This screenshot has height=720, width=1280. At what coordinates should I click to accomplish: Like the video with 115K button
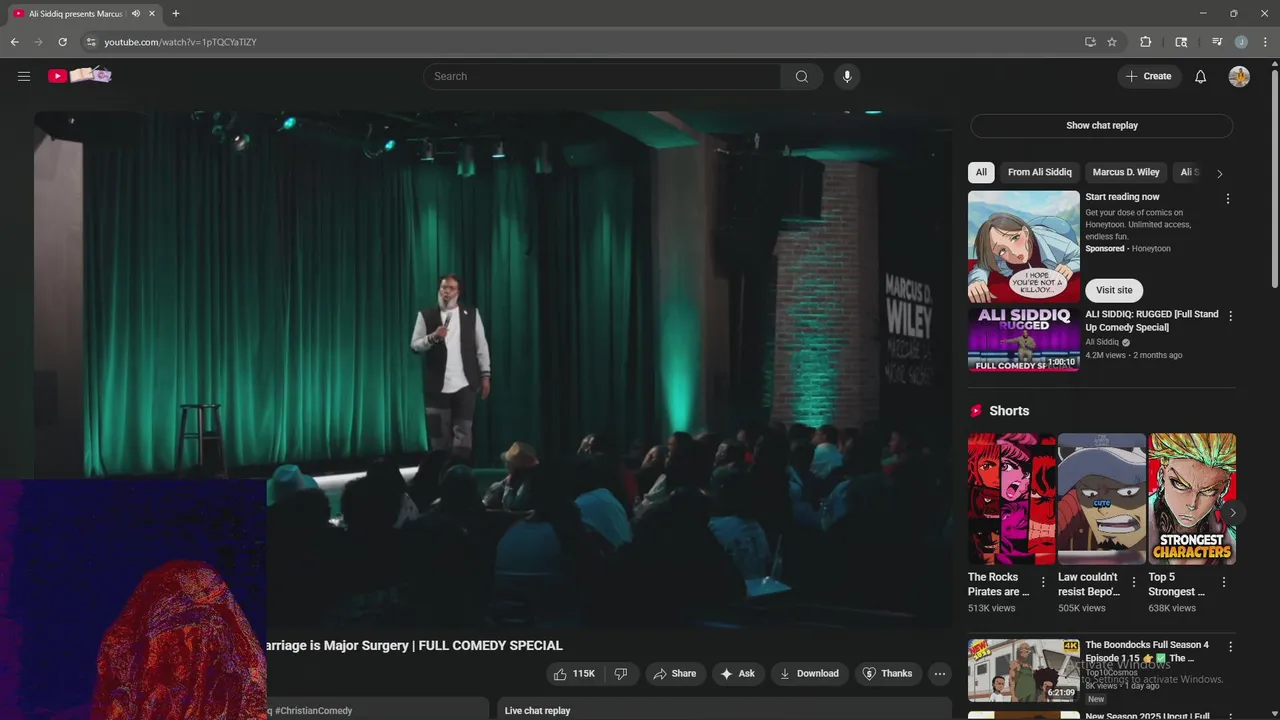tap(575, 674)
